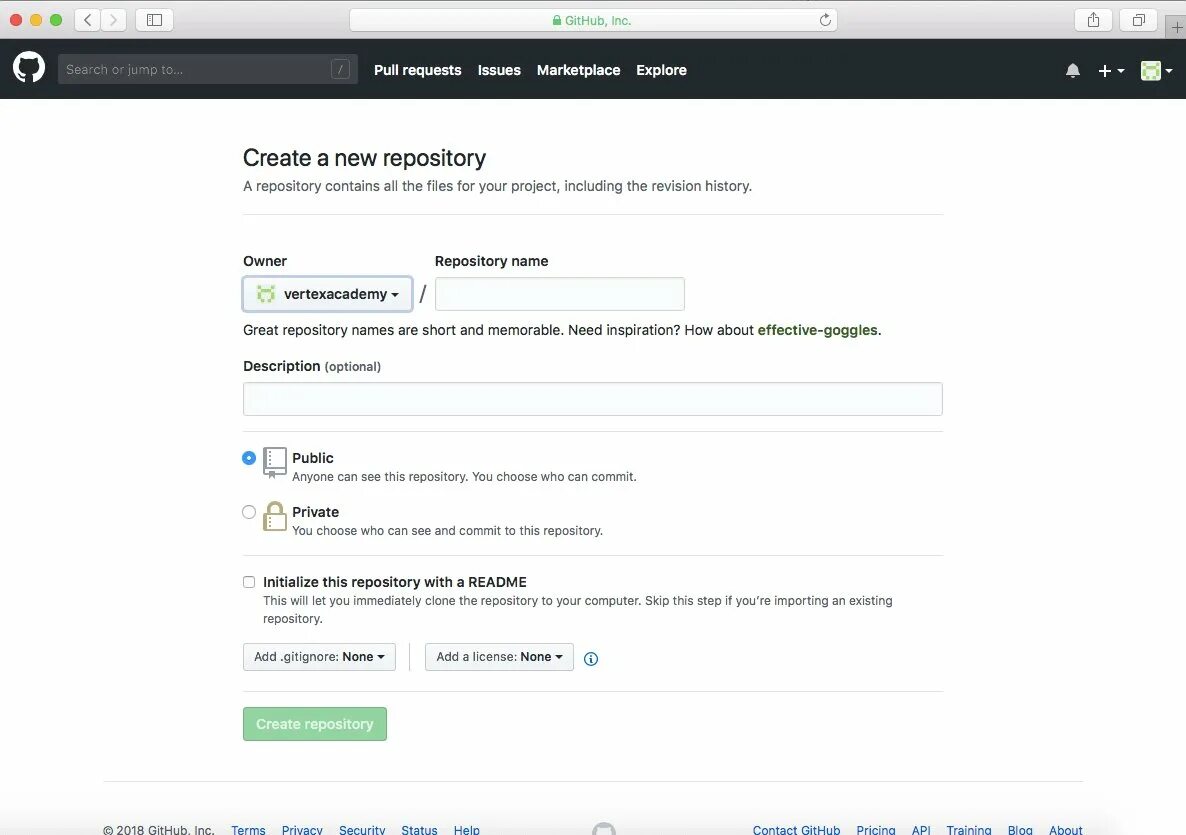Open Contact GitHub footer link
Image resolution: width=1186 pixels, height=835 pixels.
click(x=796, y=830)
